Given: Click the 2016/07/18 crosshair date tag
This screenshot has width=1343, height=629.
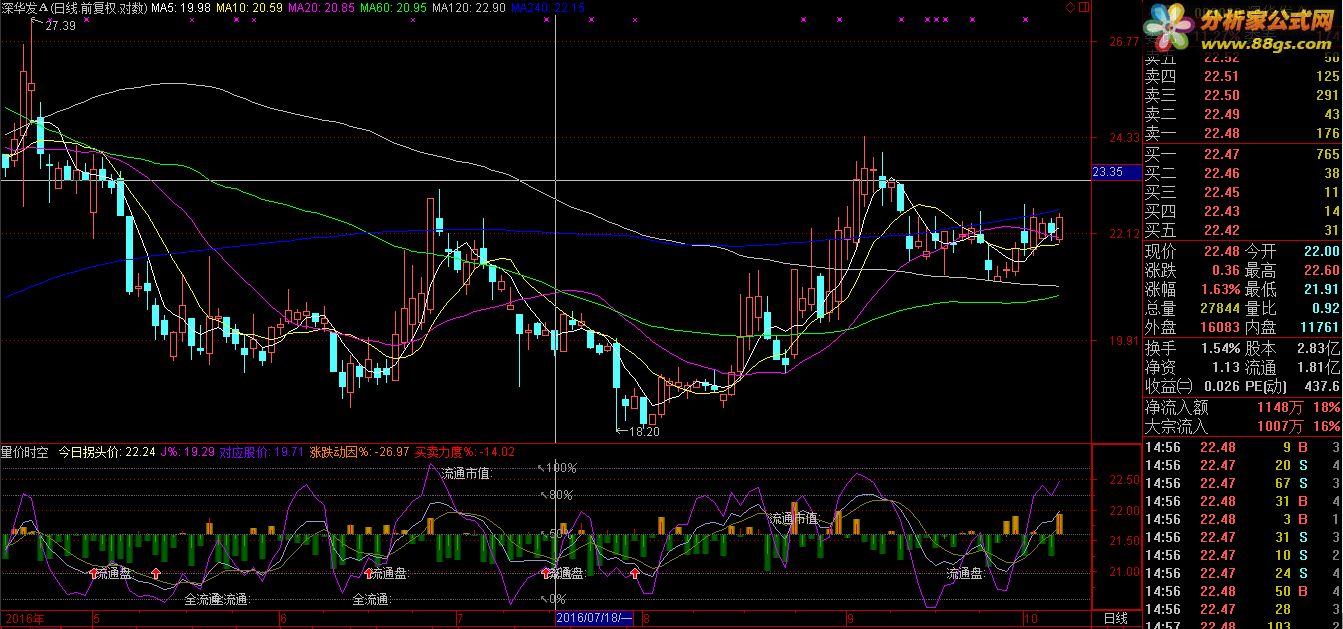Looking at the screenshot, I should coord(594,620).
